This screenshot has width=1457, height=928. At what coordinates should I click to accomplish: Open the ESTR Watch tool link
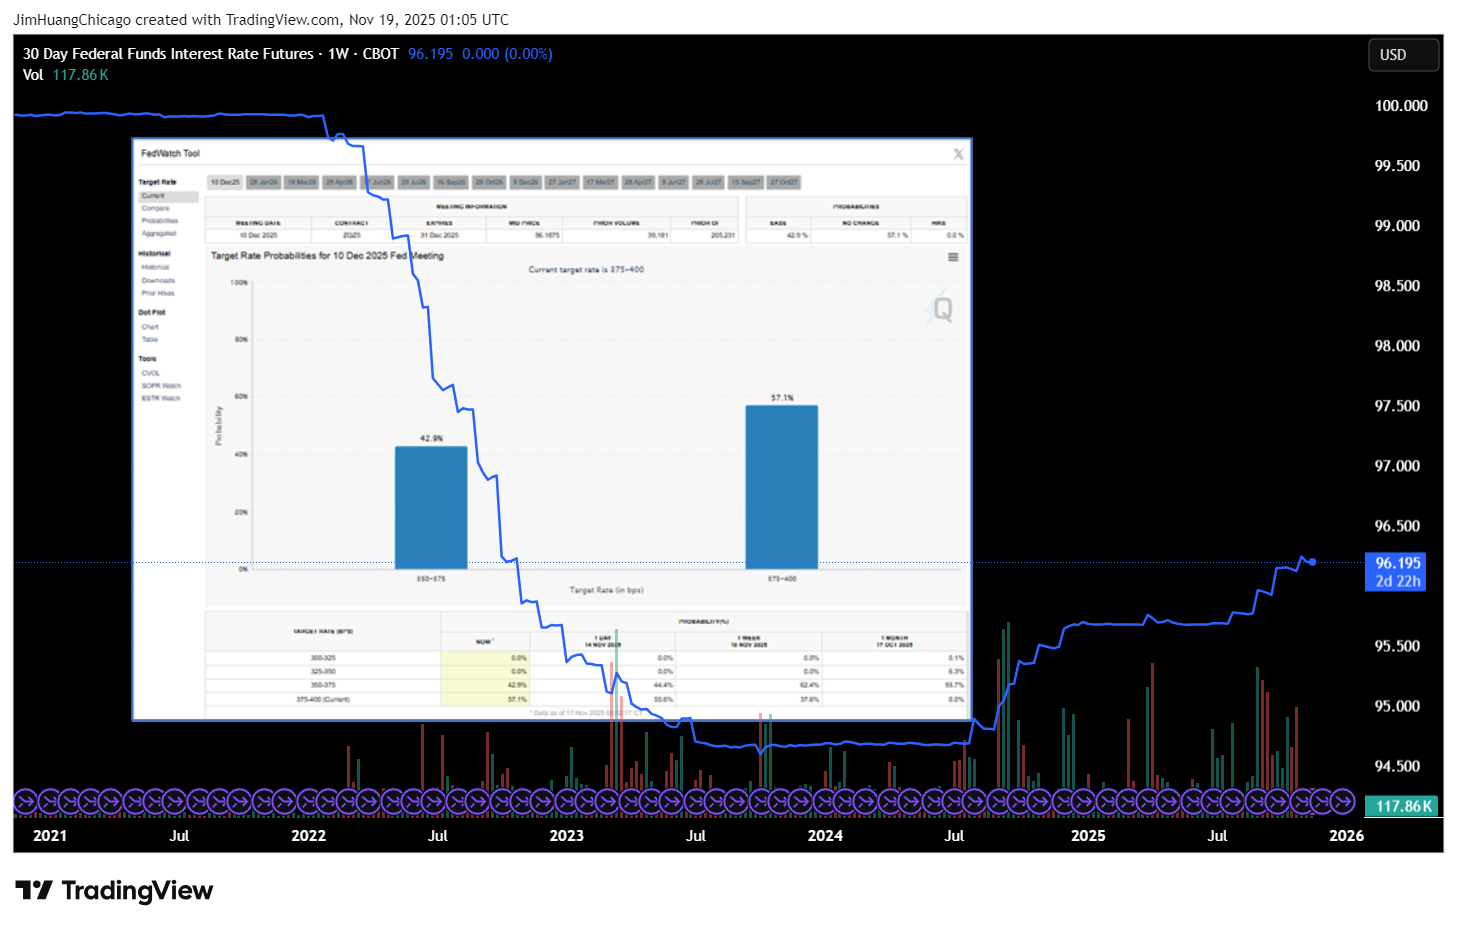click(161, 398)
